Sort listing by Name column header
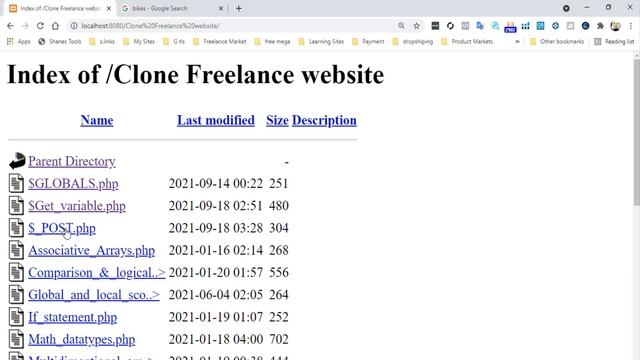The image size is (640, 360). (97, 120)
